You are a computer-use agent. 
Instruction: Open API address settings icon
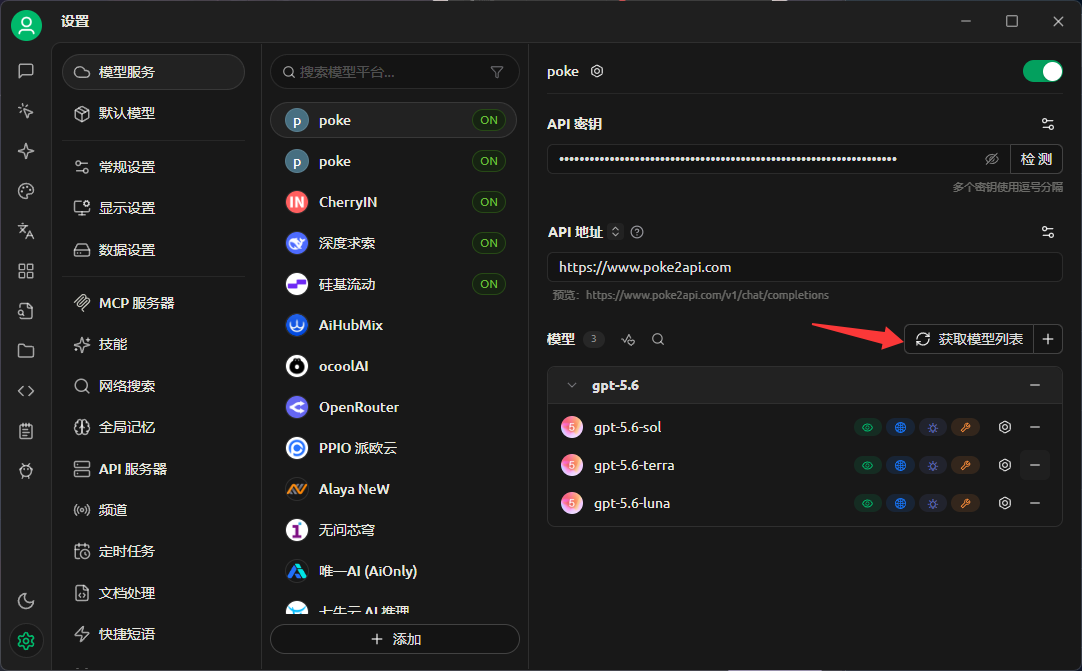(x=1047, y=232)
